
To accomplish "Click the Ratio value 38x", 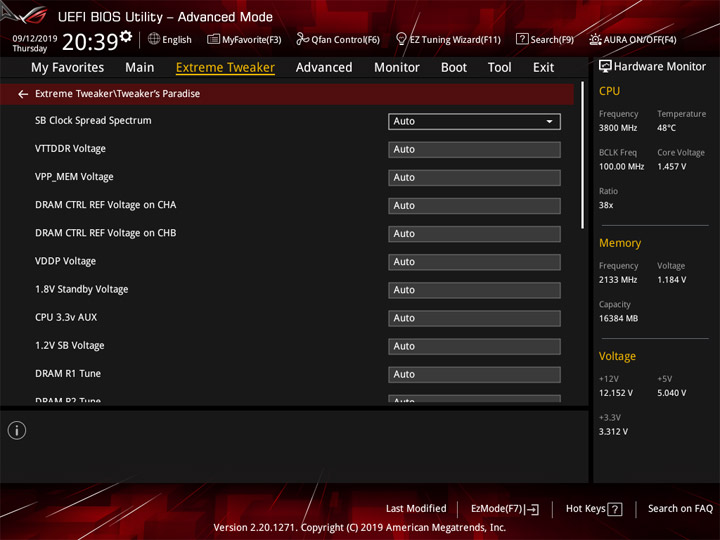I will pos(606,205).
